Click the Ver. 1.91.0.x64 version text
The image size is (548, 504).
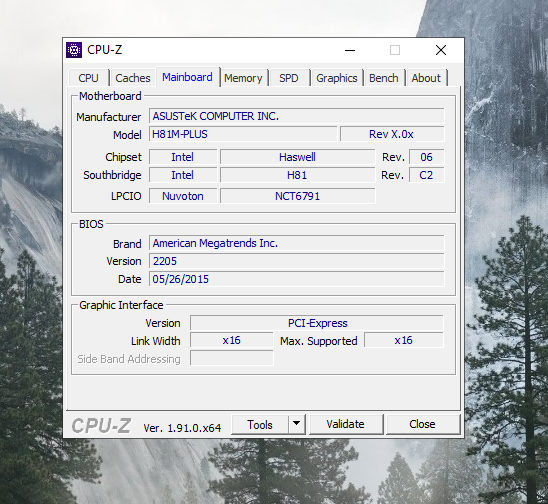click(x=182, y=428)
